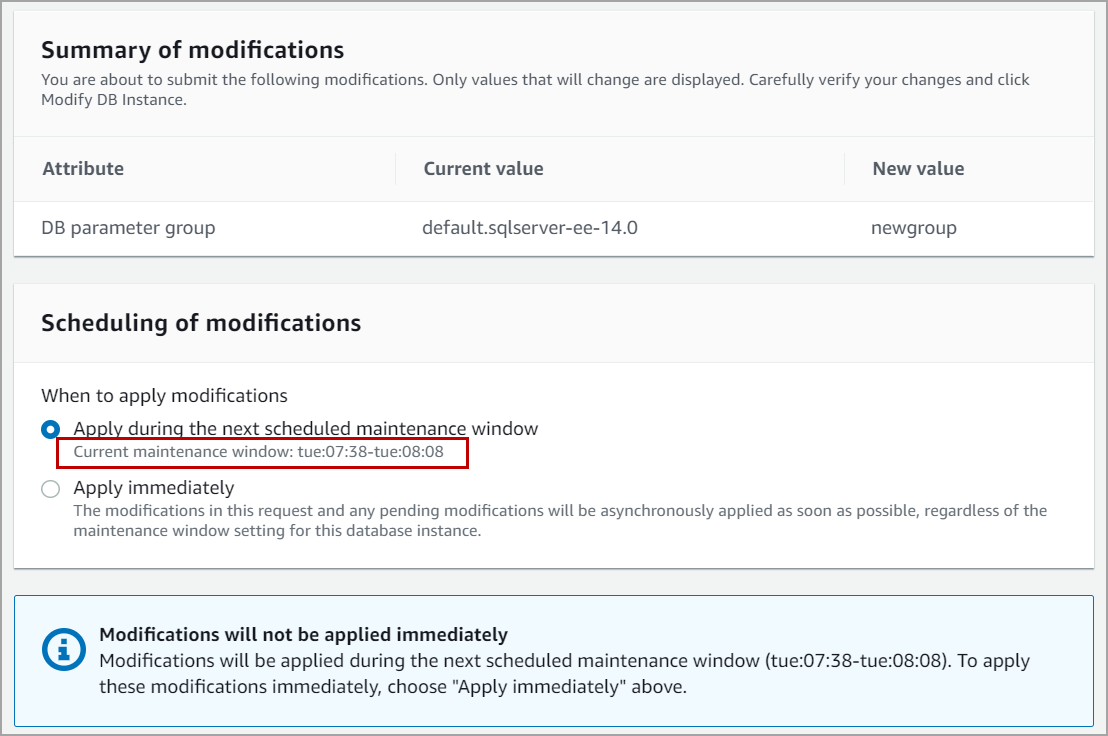
Task: Click the divider between Current value and New value headers
Action: 844,169
